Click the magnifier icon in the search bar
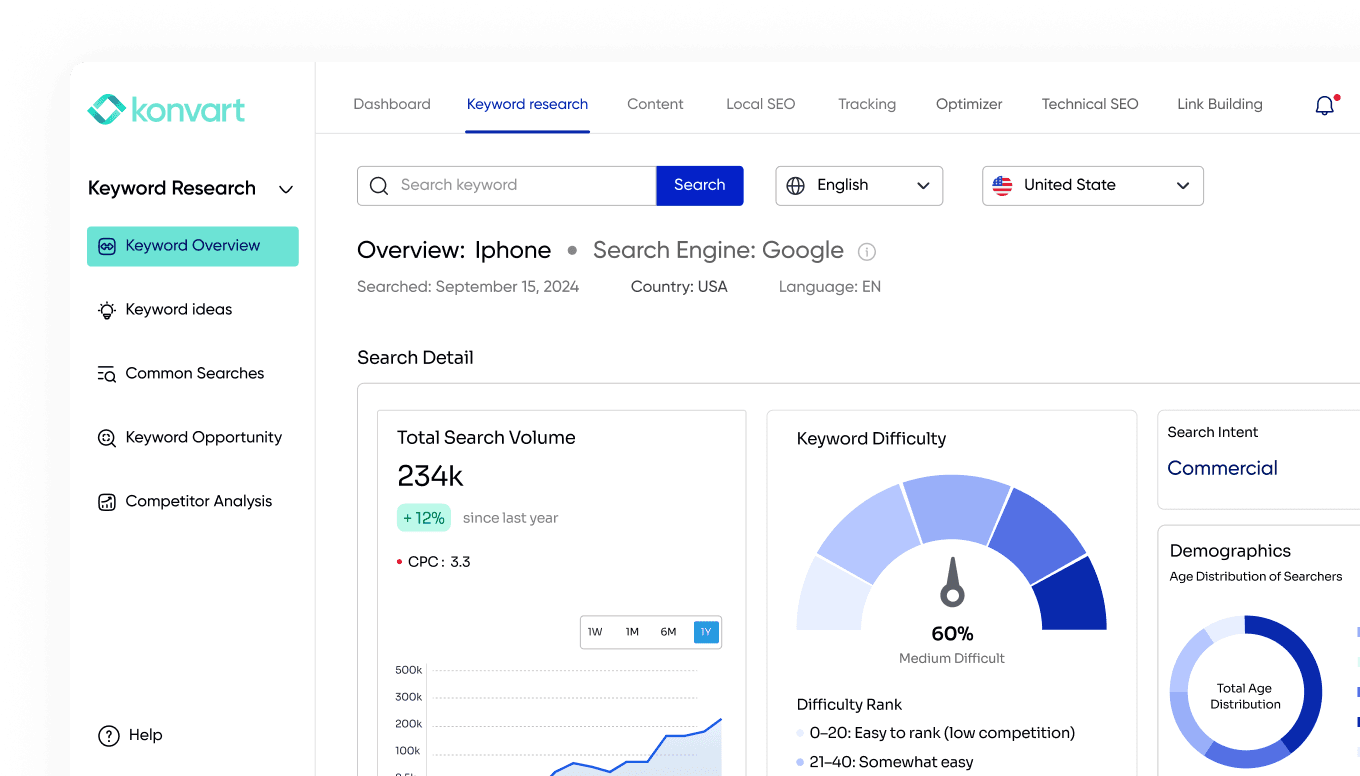The image size is (1360, 776). 379,185
